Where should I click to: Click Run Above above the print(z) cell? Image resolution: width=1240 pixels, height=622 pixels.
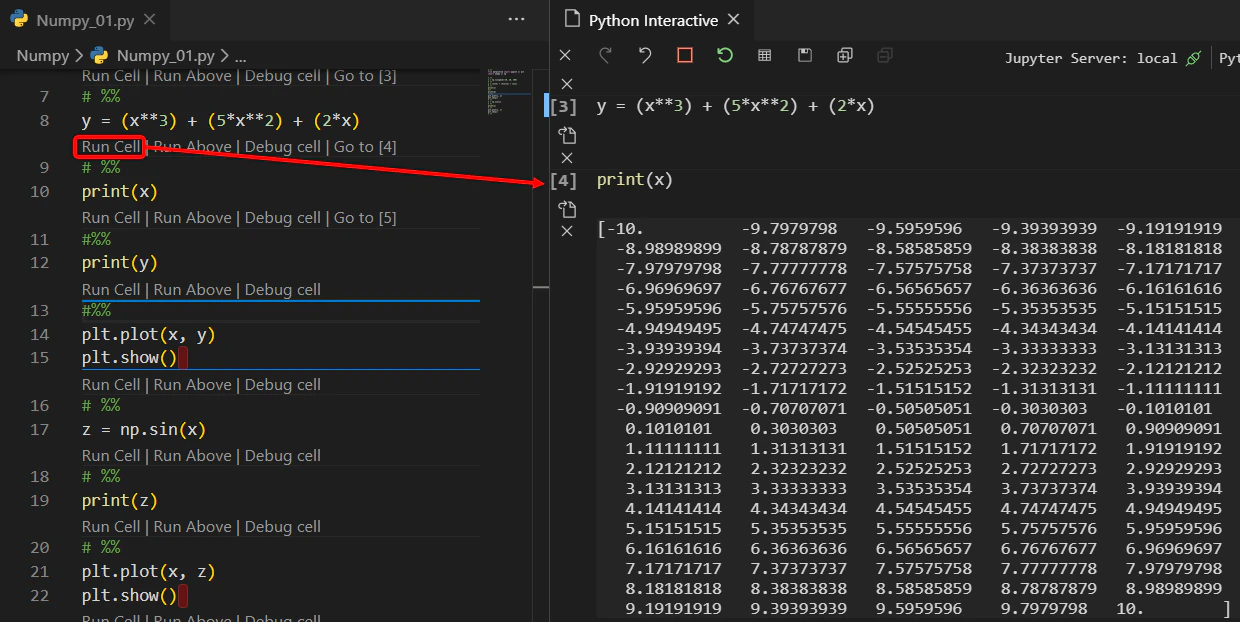click(192, 456)
